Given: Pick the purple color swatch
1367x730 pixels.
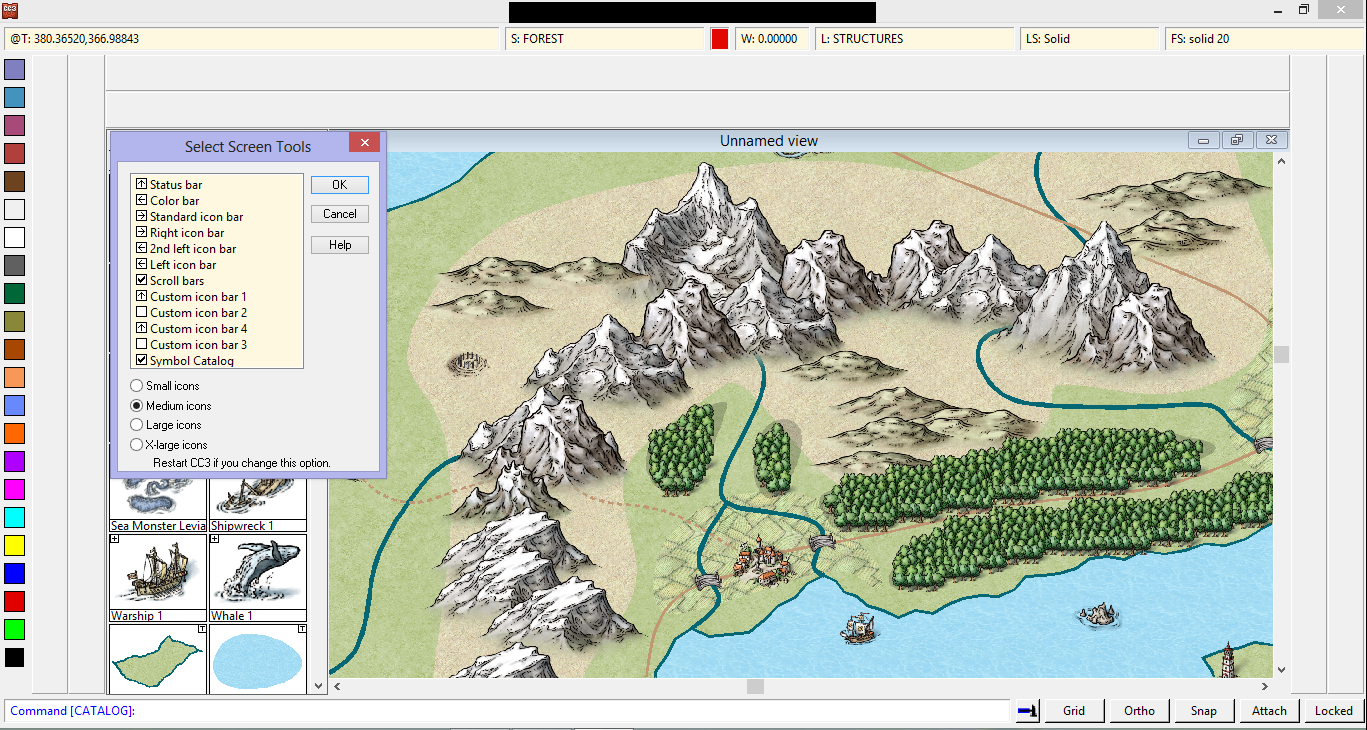Looking at the screenshot, I should click(14, 462).
